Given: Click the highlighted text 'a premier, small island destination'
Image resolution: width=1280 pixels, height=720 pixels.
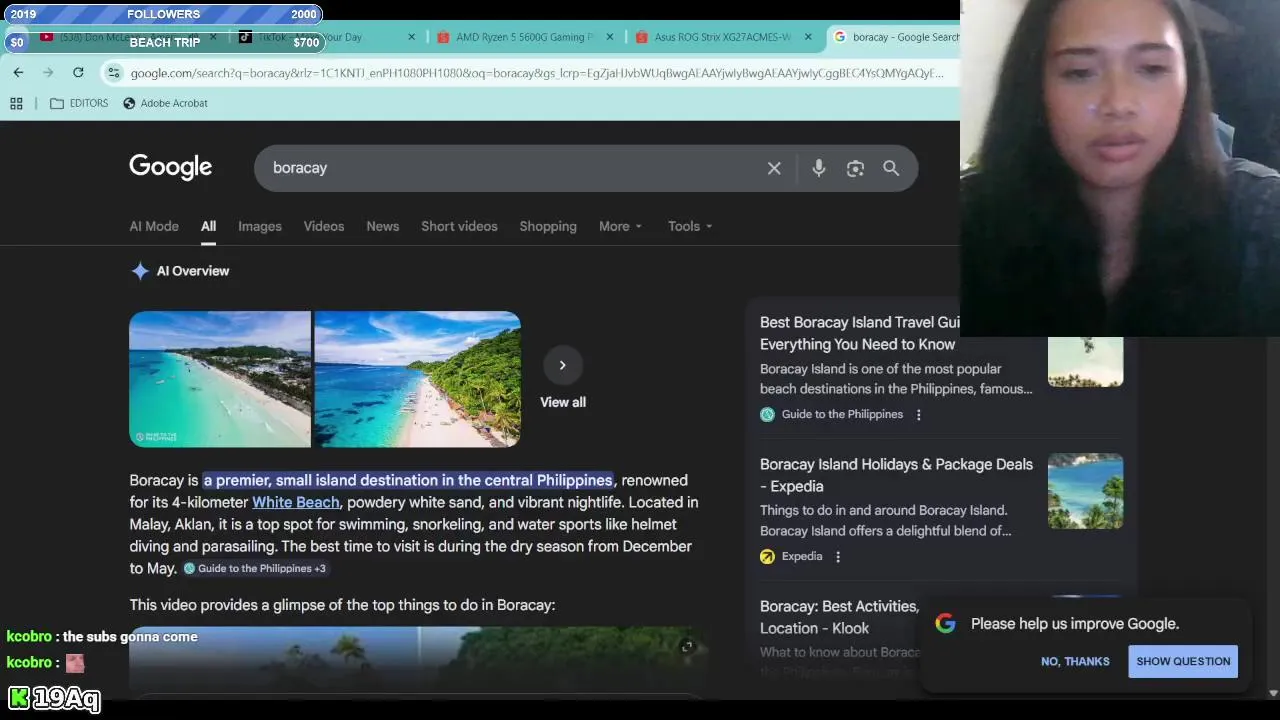Looking at the screenshot, I should (408, 480).
